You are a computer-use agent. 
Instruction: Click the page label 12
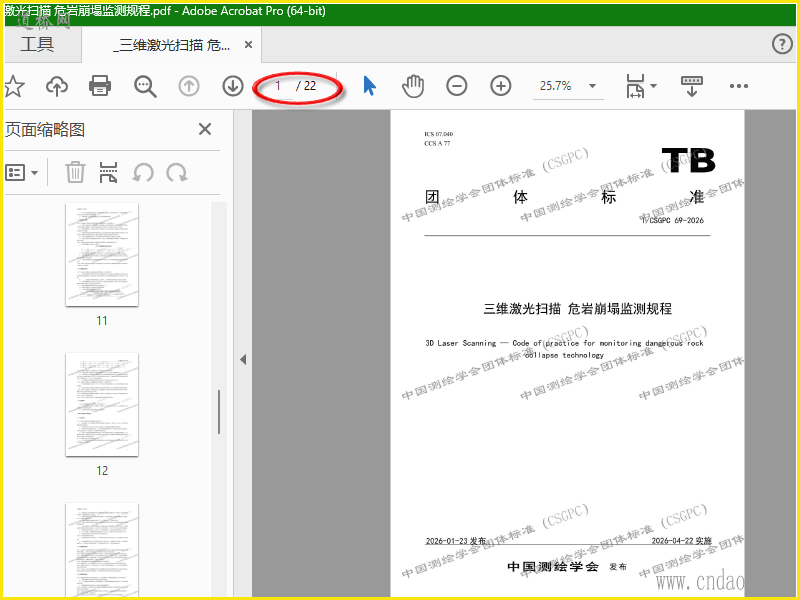coord(102,470)
